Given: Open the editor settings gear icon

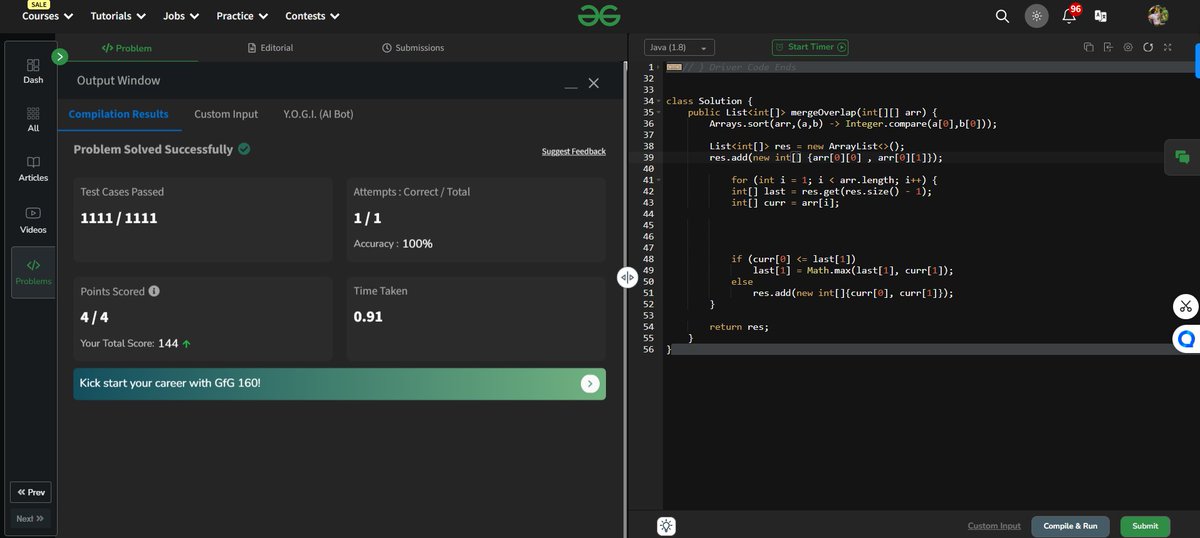Looking at the screenshot, I should [x=1128, y=47].
